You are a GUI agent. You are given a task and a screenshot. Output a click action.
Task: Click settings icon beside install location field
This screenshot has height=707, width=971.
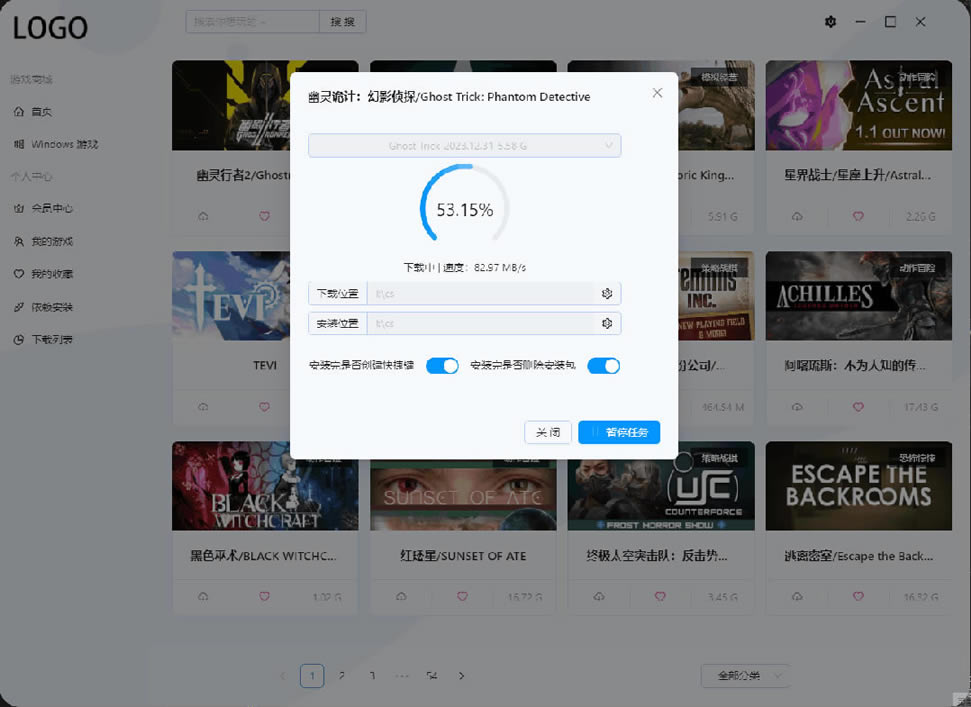[x=607, y=323]
